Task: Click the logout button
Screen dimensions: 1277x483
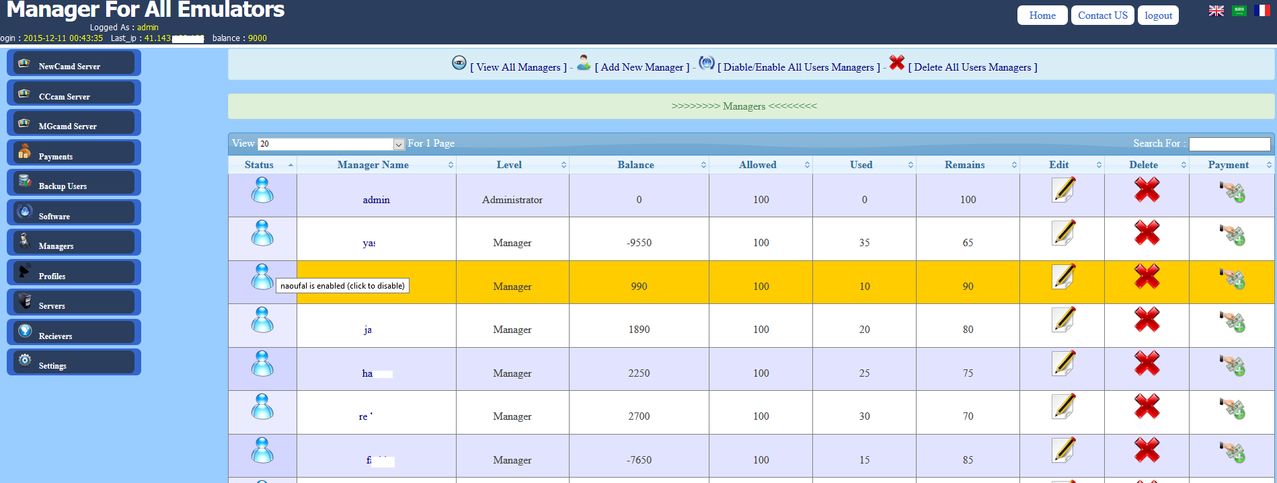Action: (1158, 16)
